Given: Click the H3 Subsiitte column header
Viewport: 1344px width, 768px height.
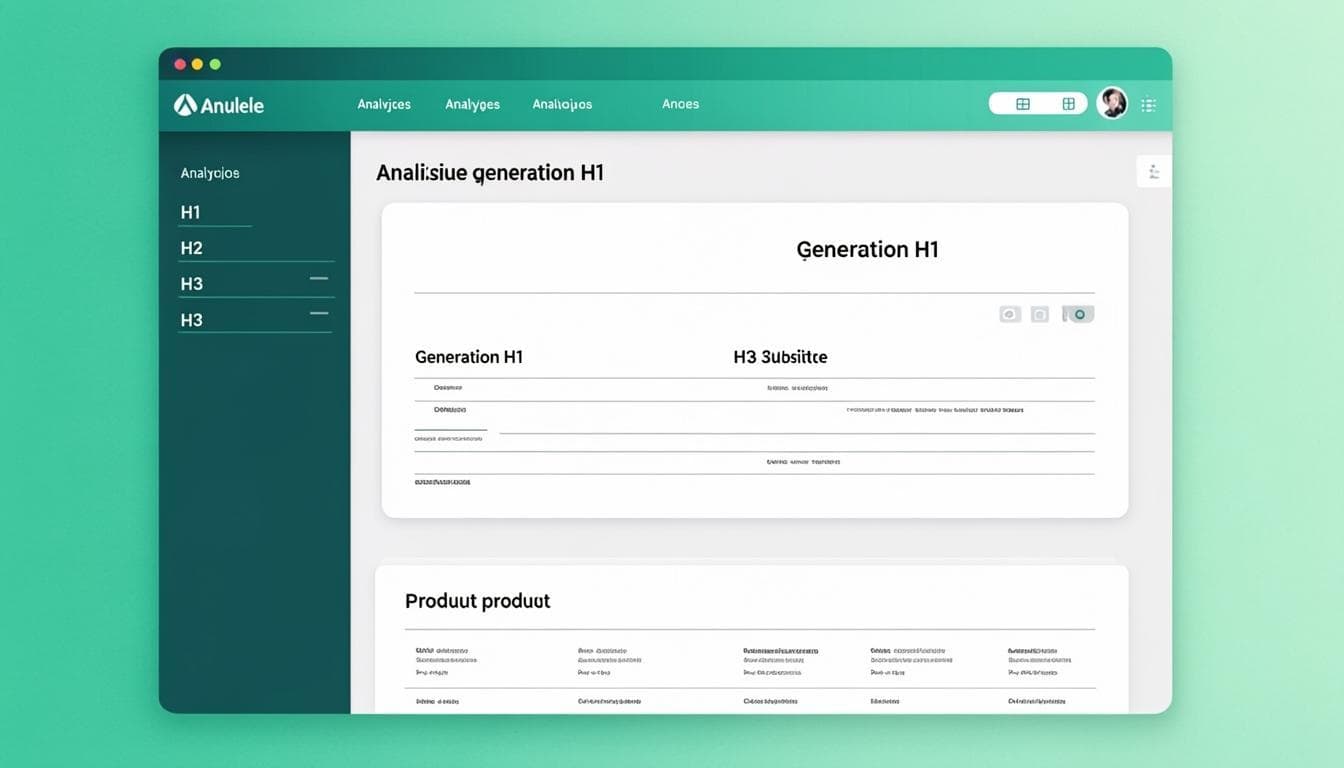Looking at the screenshot, I should click(780, 357).
